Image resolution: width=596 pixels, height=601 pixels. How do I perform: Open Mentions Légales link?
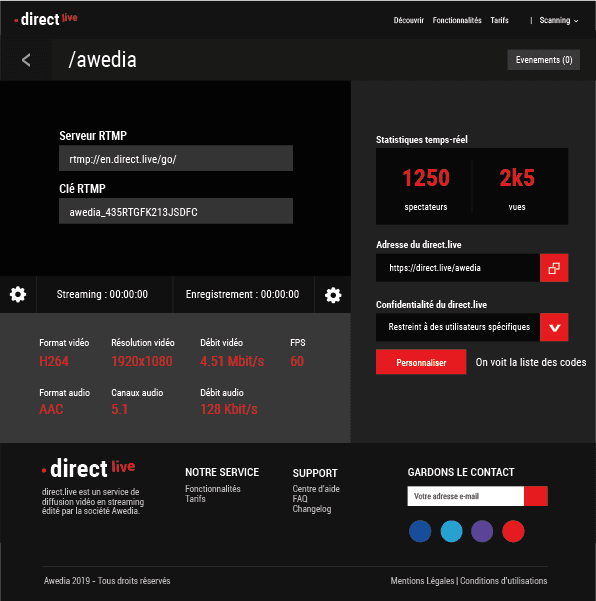(x=422, y=581)
